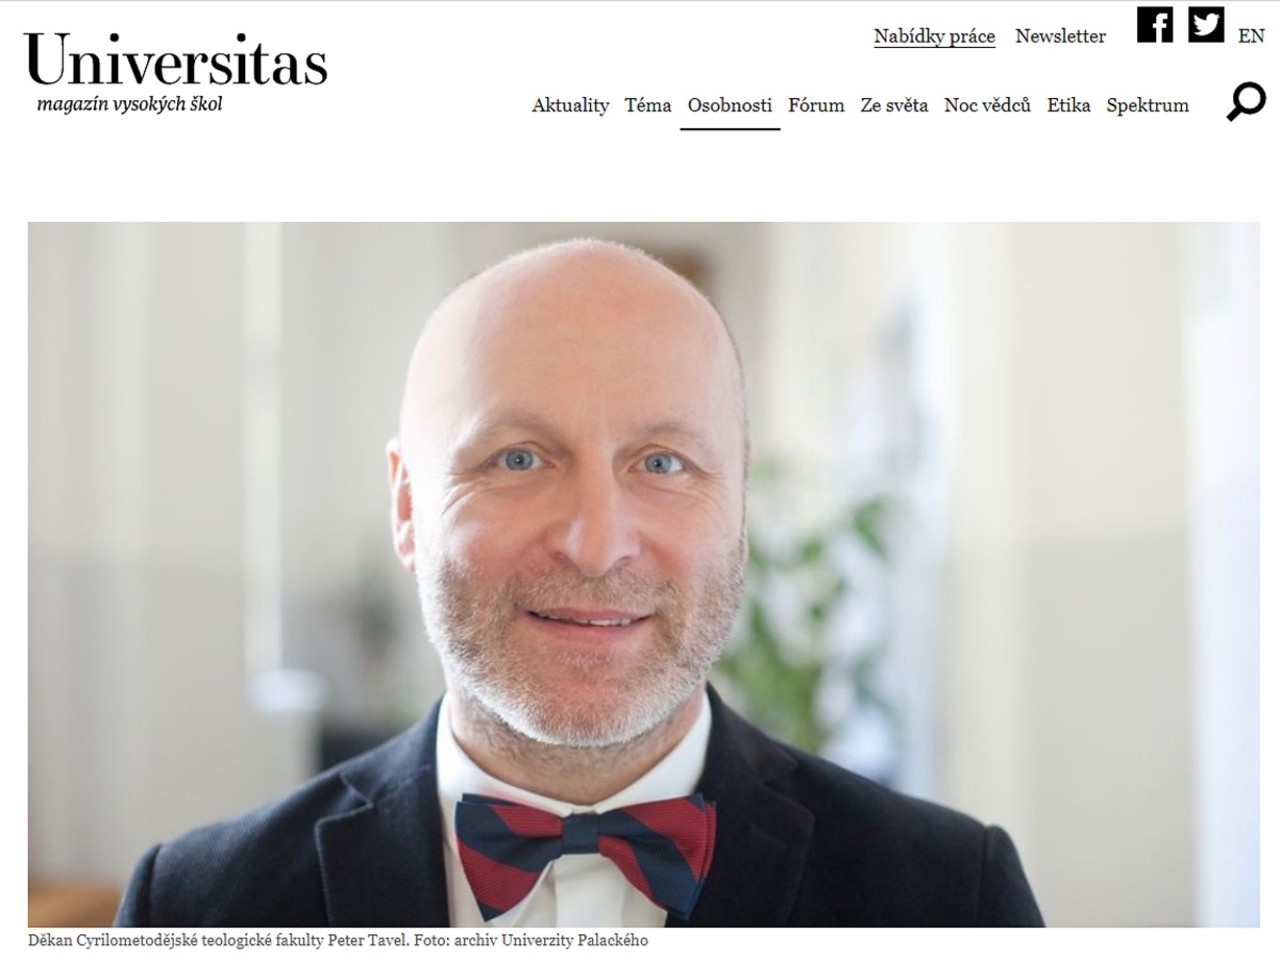Click the magazín vysokých škol tagline

[x=129, y=104]
